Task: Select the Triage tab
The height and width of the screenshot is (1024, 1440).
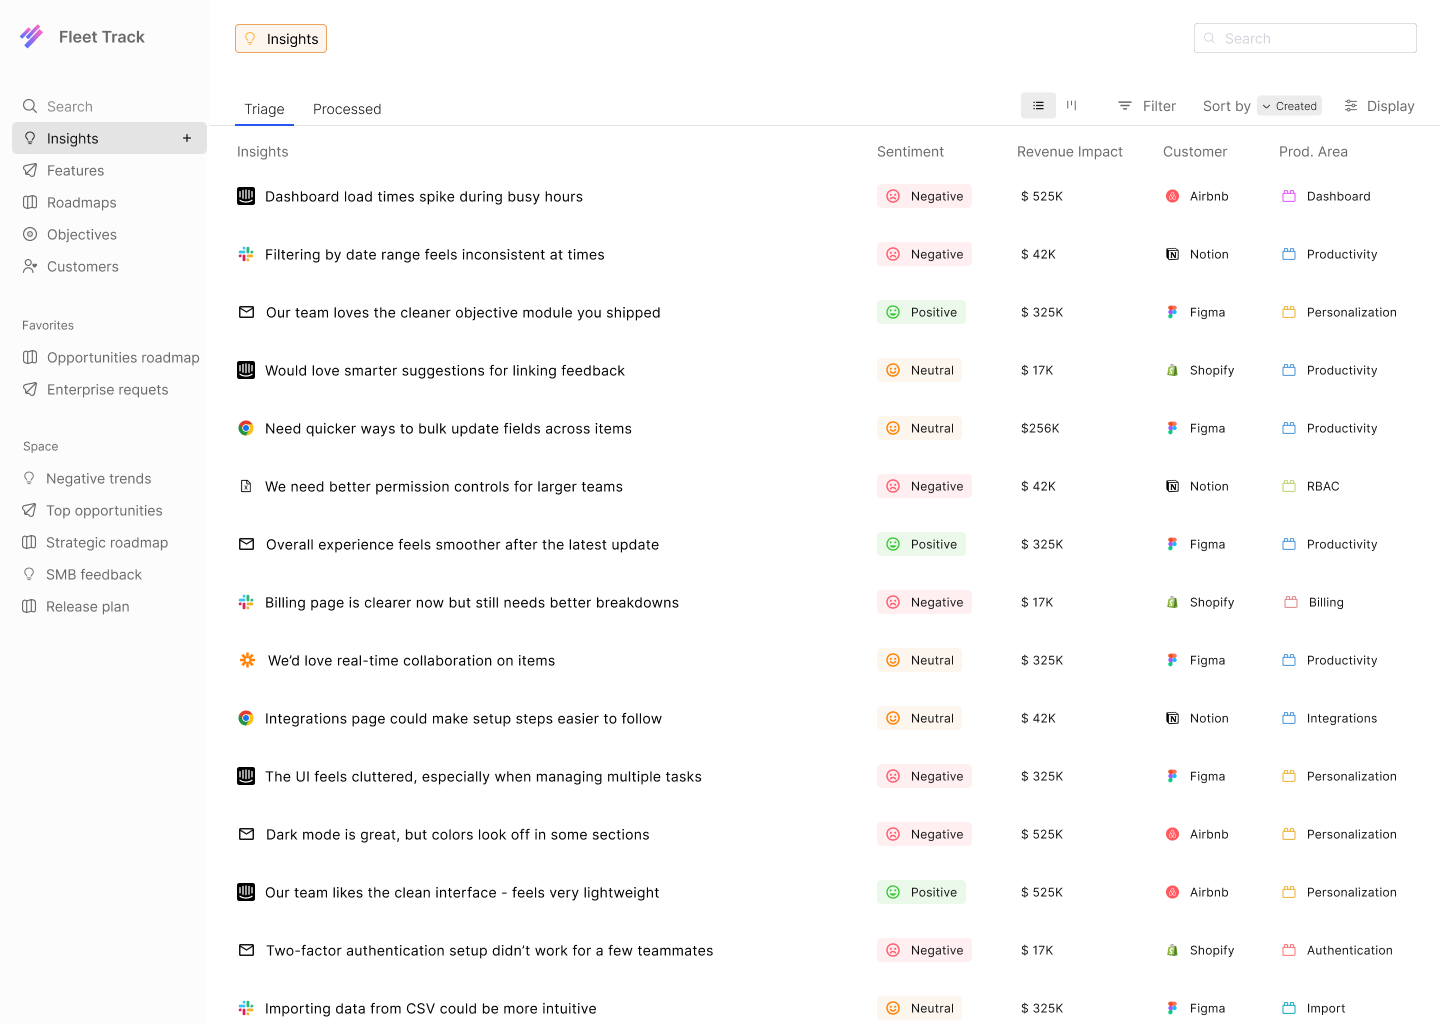Action: pyautogui.click(x=264, y=109)
